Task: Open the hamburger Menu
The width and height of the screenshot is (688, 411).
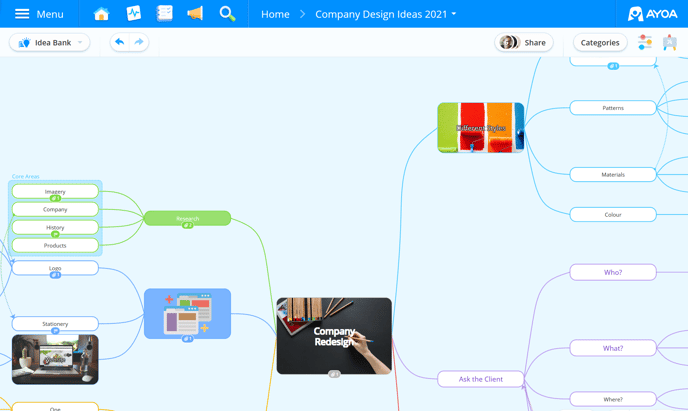Action: coord(39,14)
